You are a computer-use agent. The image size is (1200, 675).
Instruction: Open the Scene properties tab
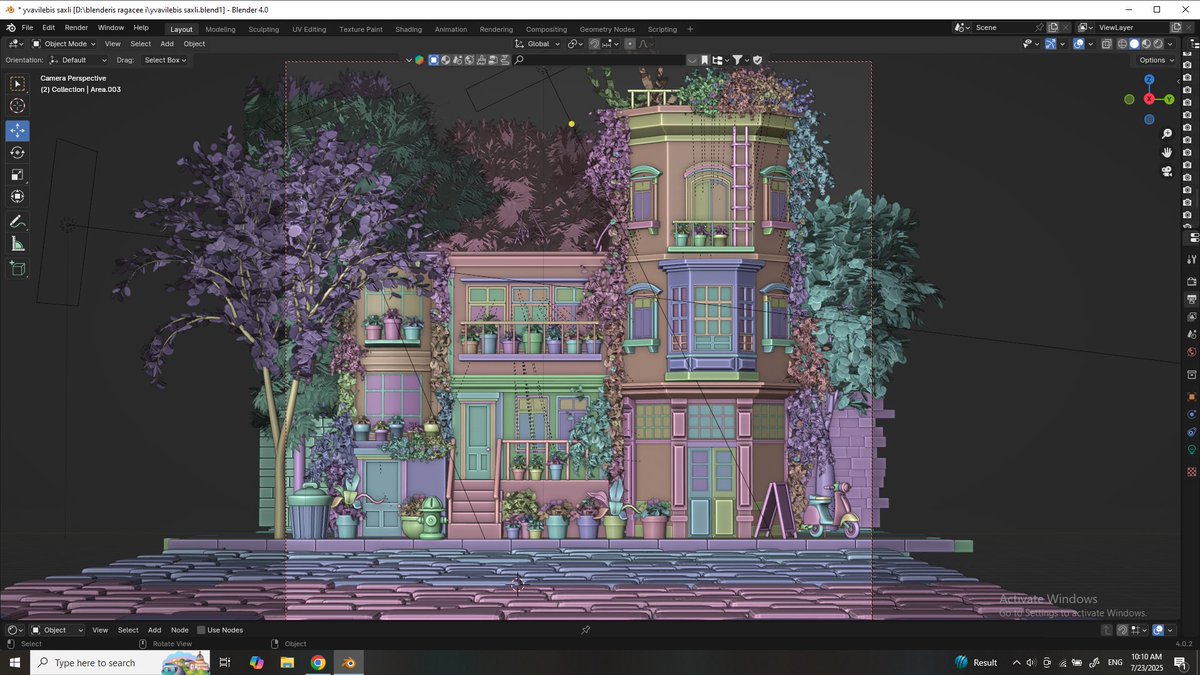coord(1191,334)
